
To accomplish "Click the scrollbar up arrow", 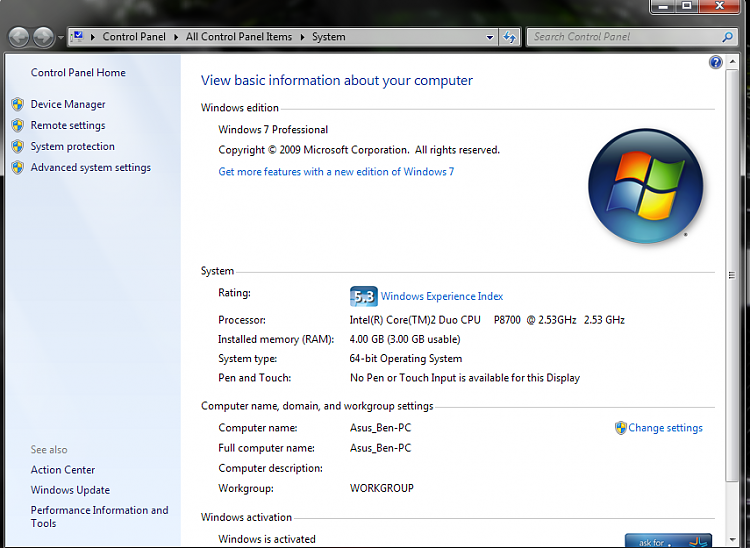I will [x=732, y=62].
